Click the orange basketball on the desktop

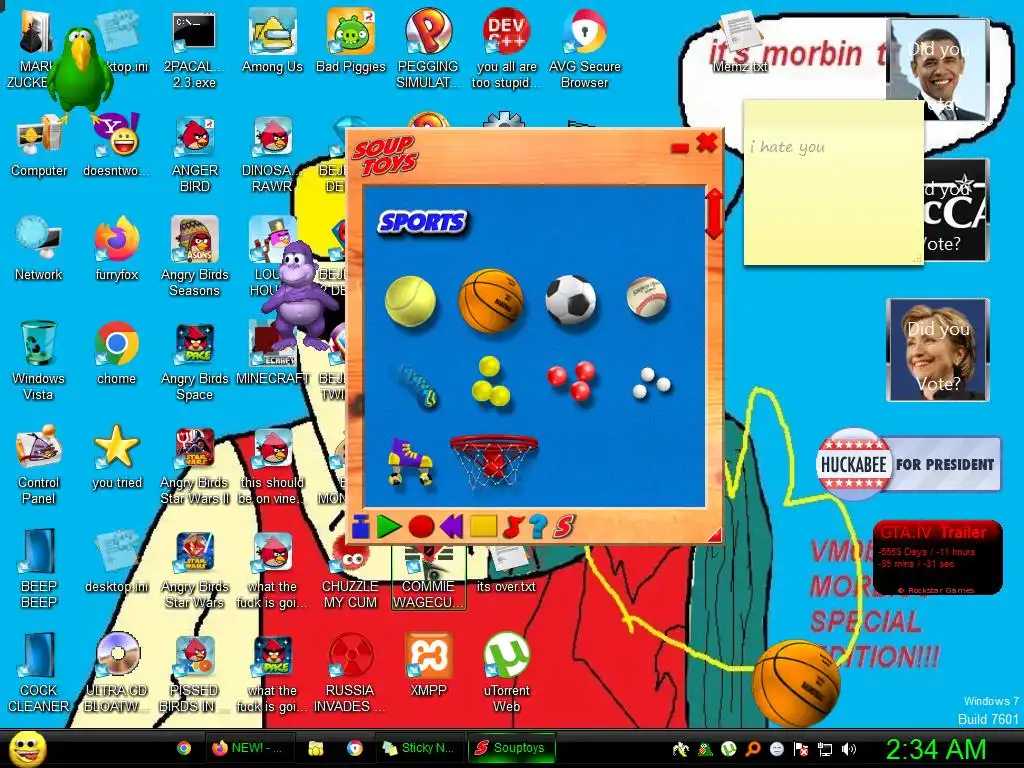[x=796, y=684]
